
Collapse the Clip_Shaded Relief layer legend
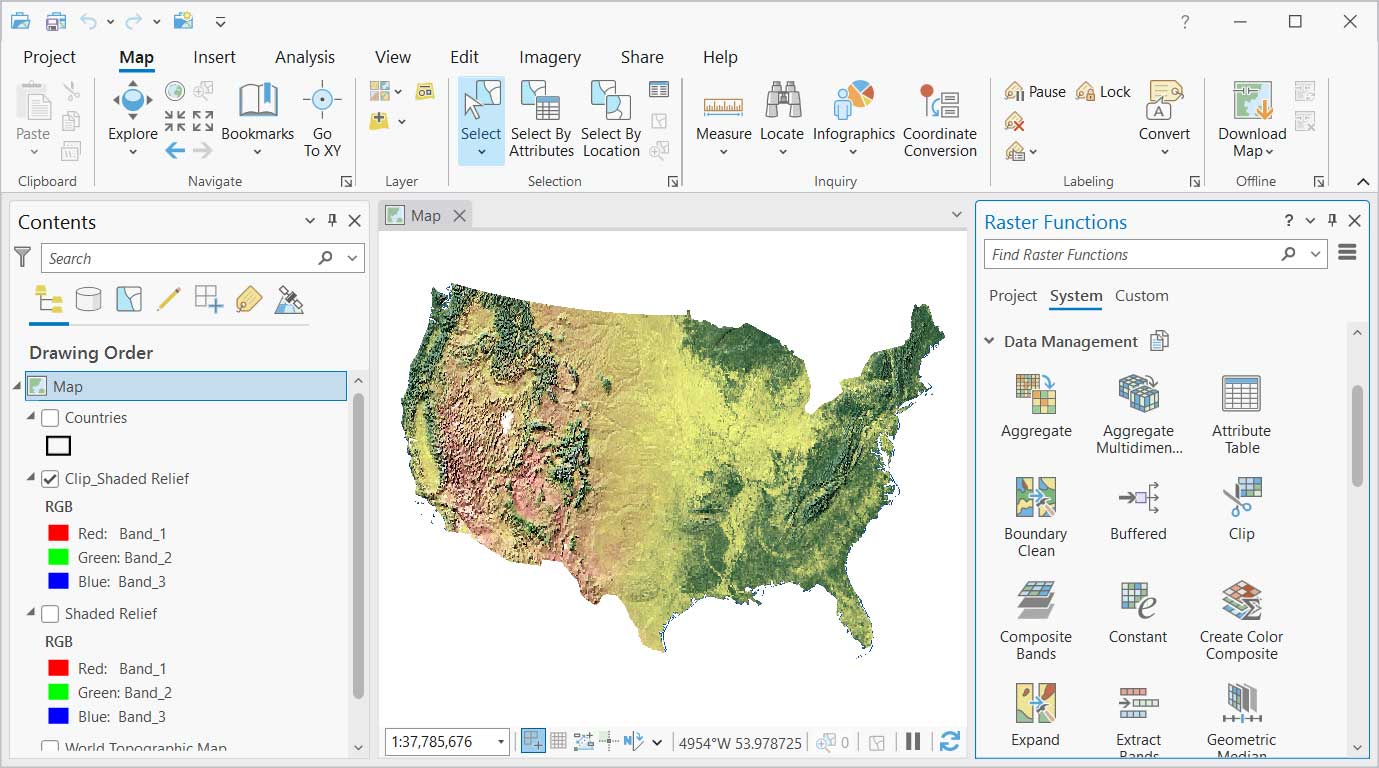click(31, 478)
